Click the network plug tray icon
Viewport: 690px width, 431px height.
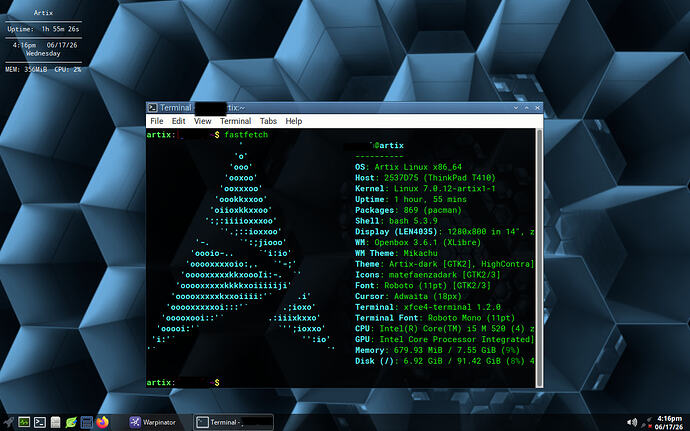pos(649,423)
